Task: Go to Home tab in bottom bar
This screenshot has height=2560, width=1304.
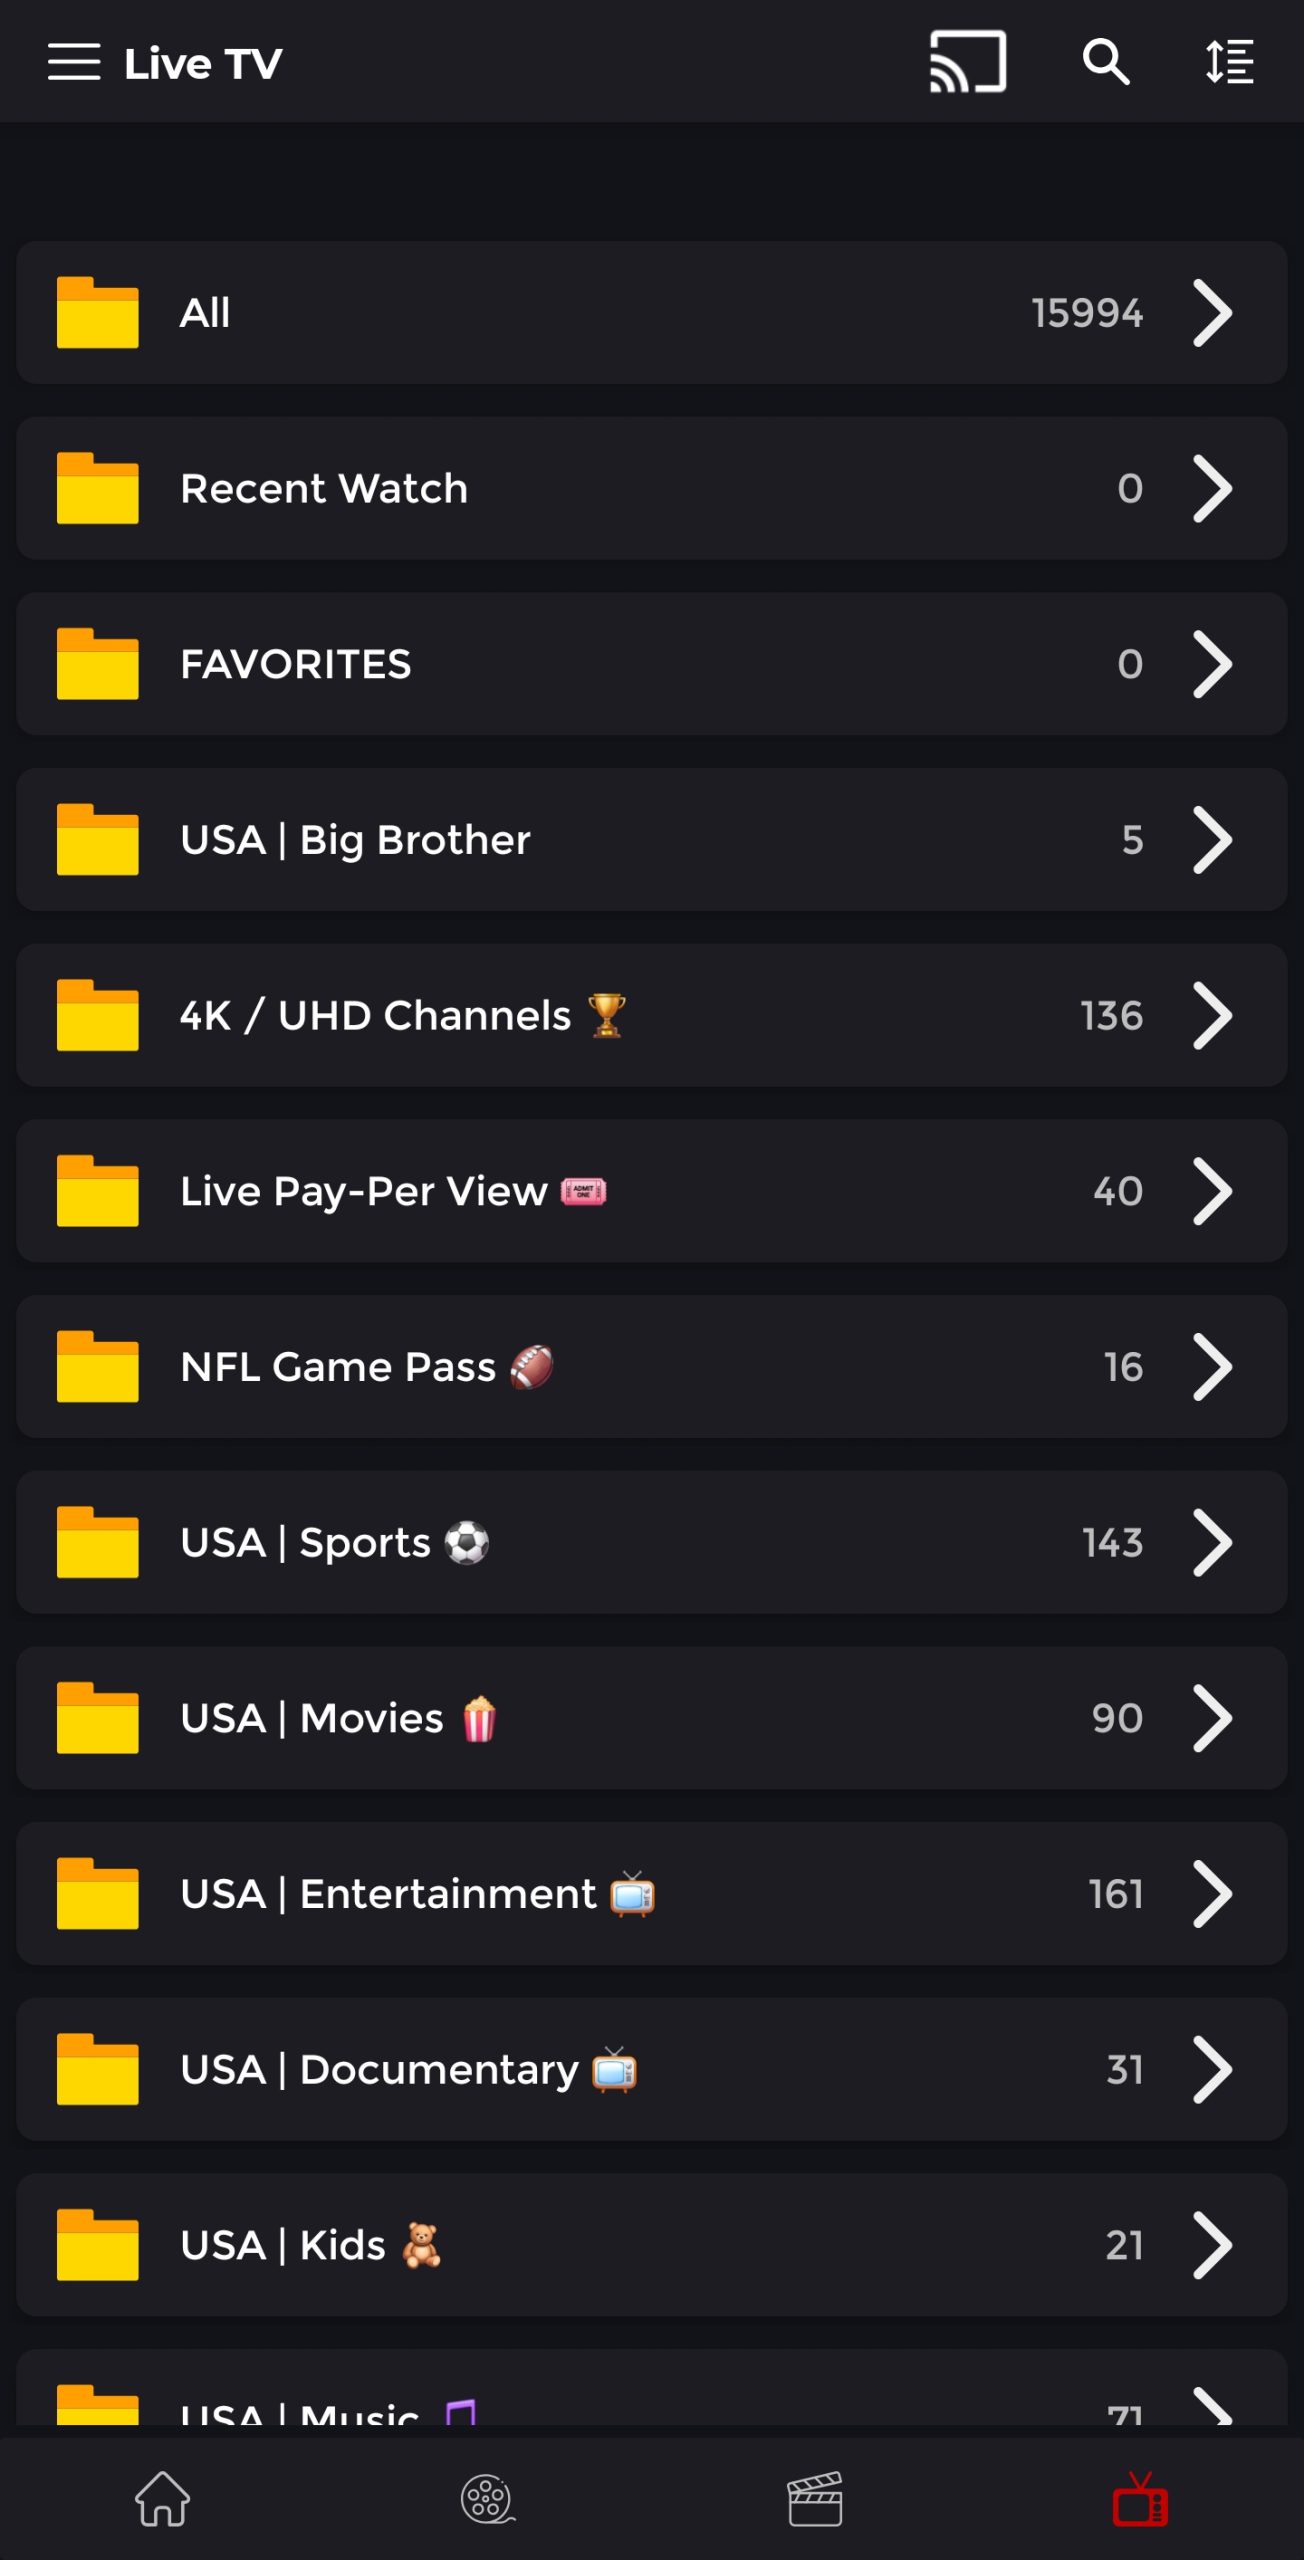Action: (x=163, y=2498)
